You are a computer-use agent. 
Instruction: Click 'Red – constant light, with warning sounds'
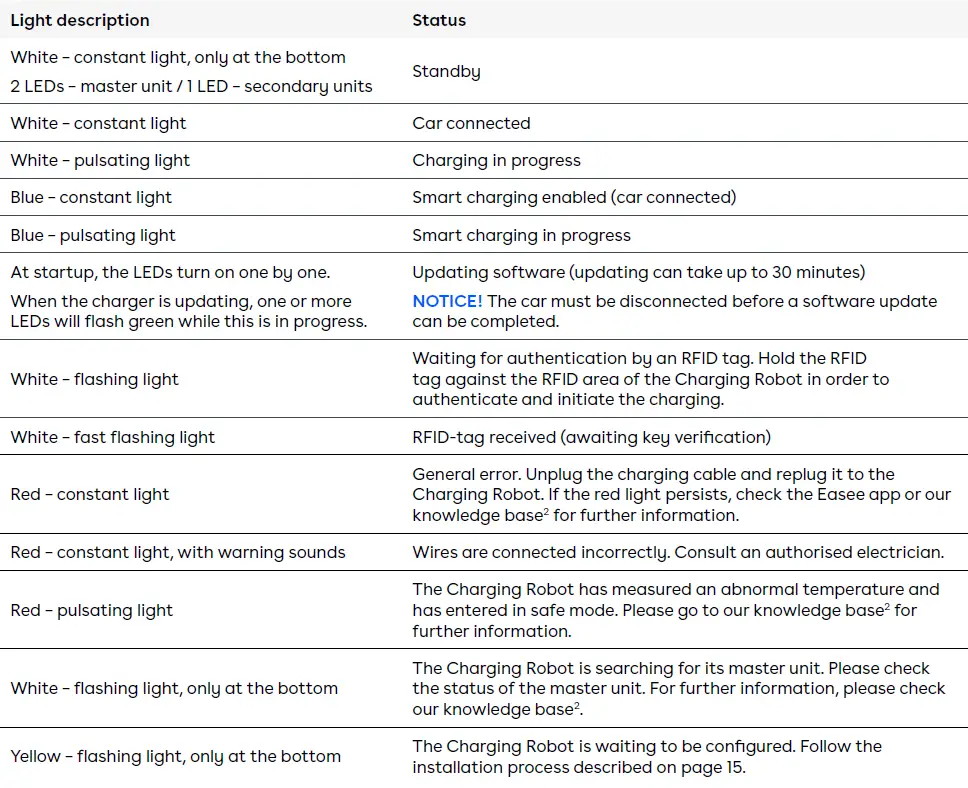tap(178, 553)
